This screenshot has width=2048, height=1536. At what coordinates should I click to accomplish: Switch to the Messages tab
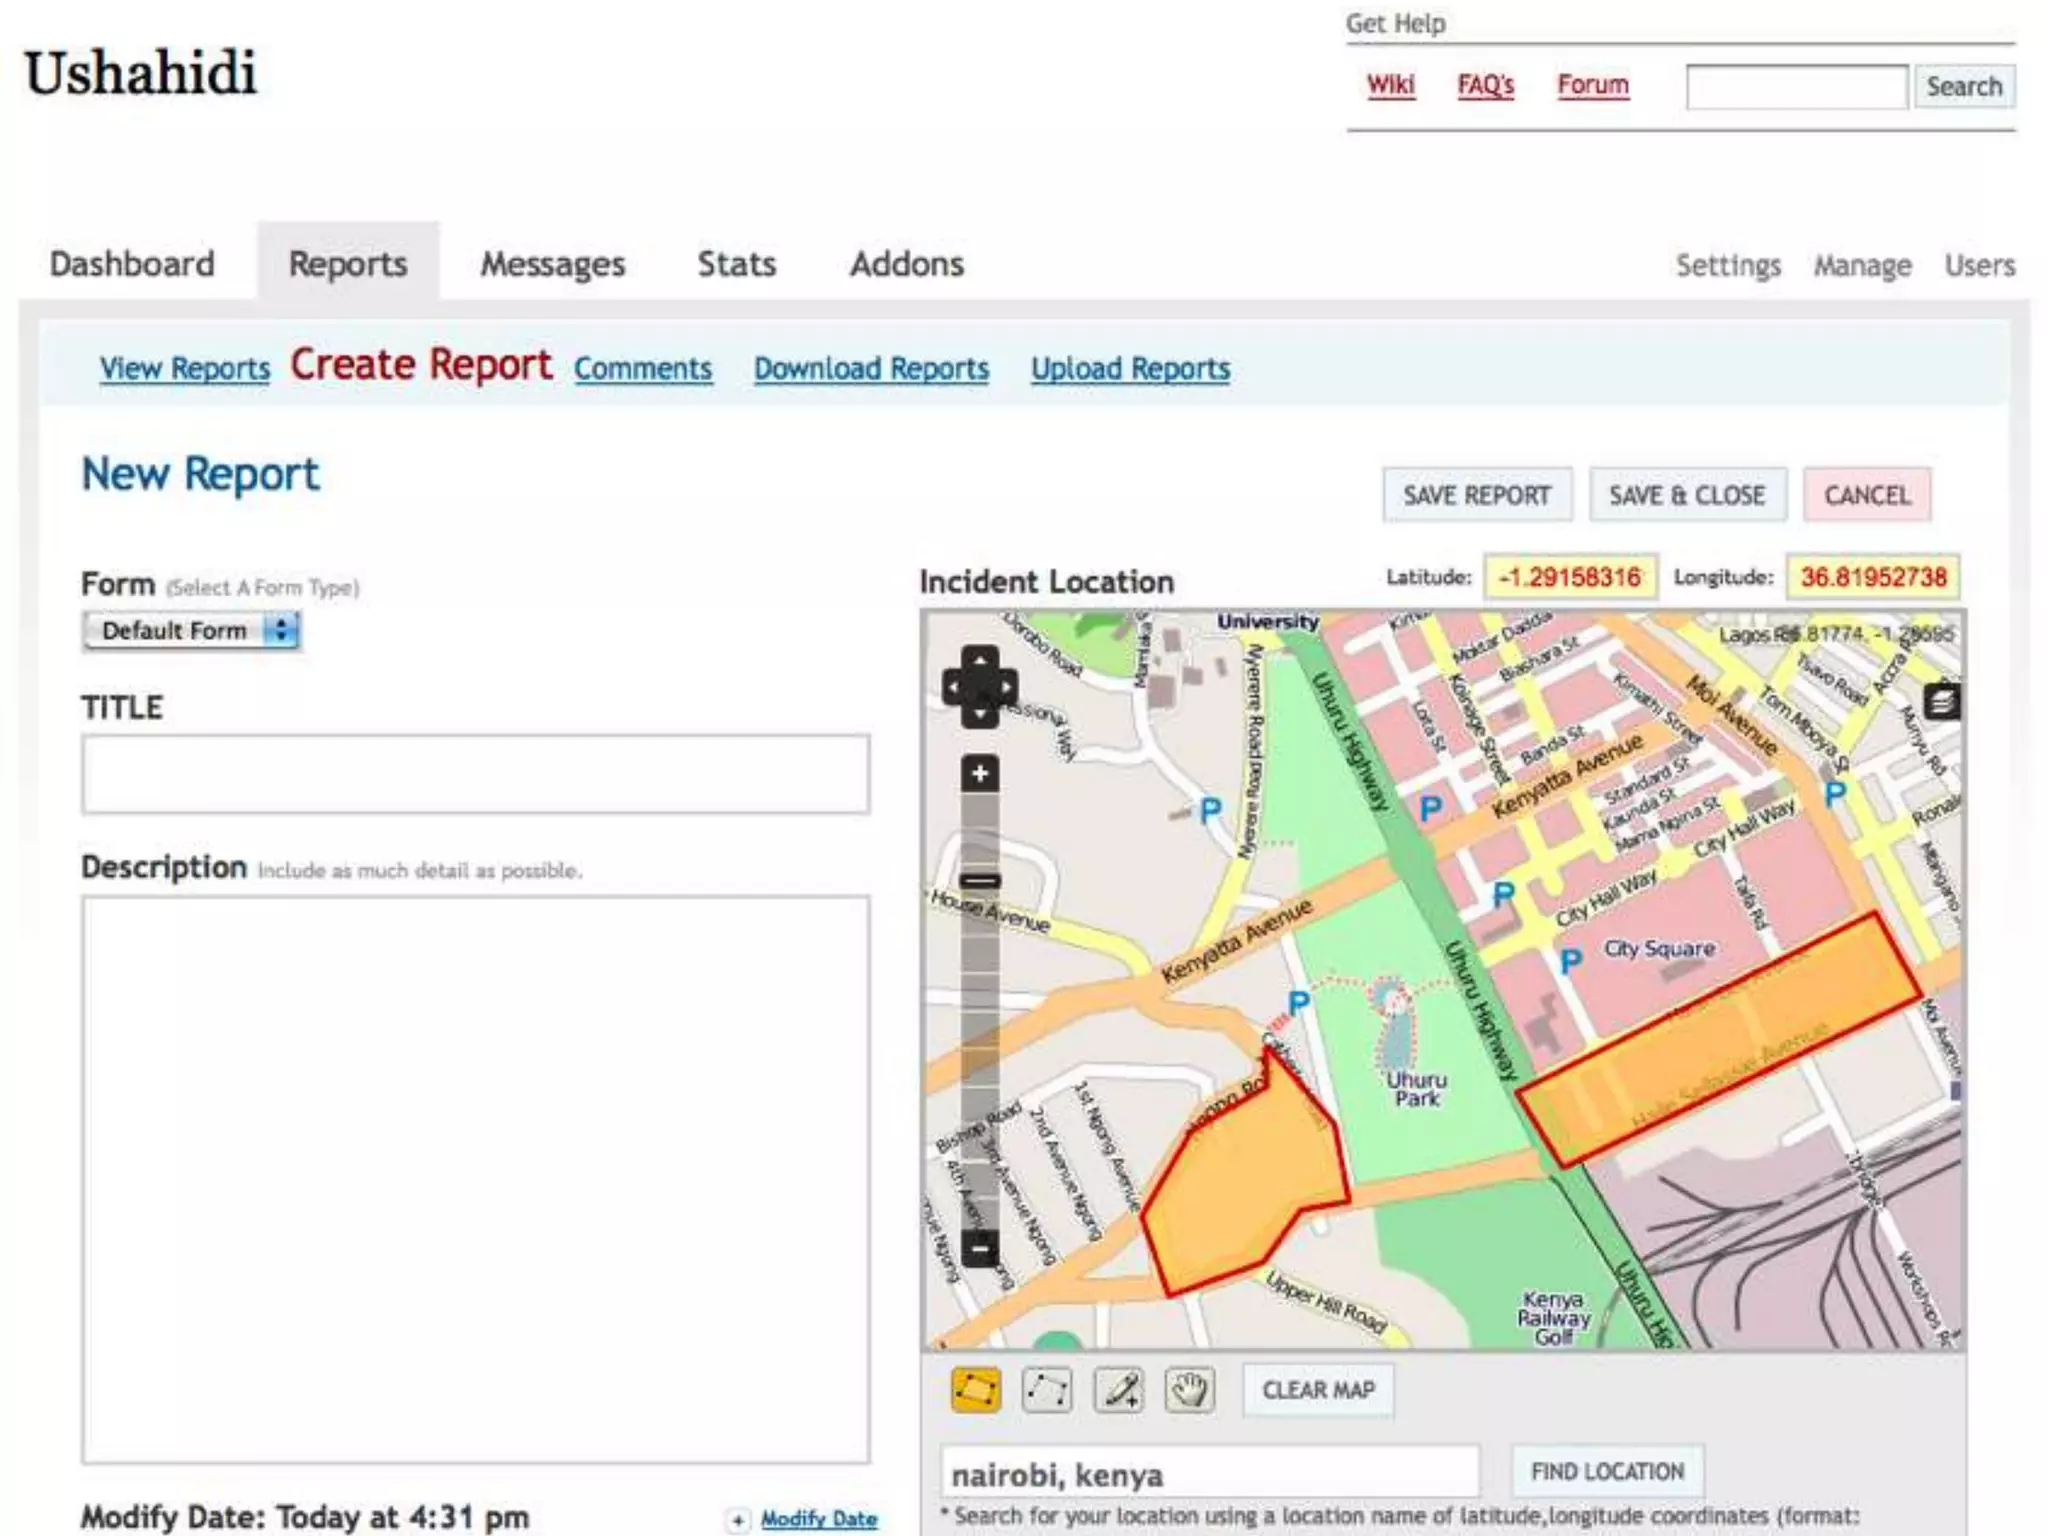coord(553,264)
